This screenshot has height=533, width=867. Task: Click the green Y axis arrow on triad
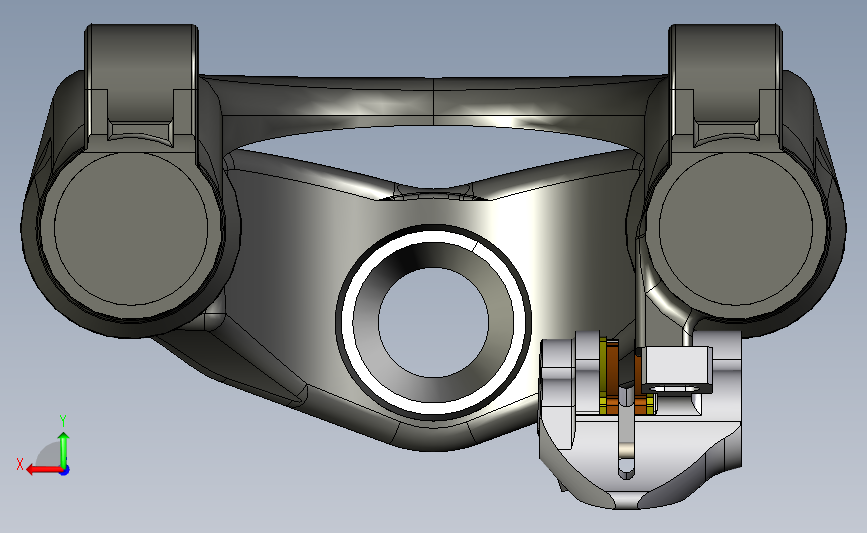[x=64, y=450]
